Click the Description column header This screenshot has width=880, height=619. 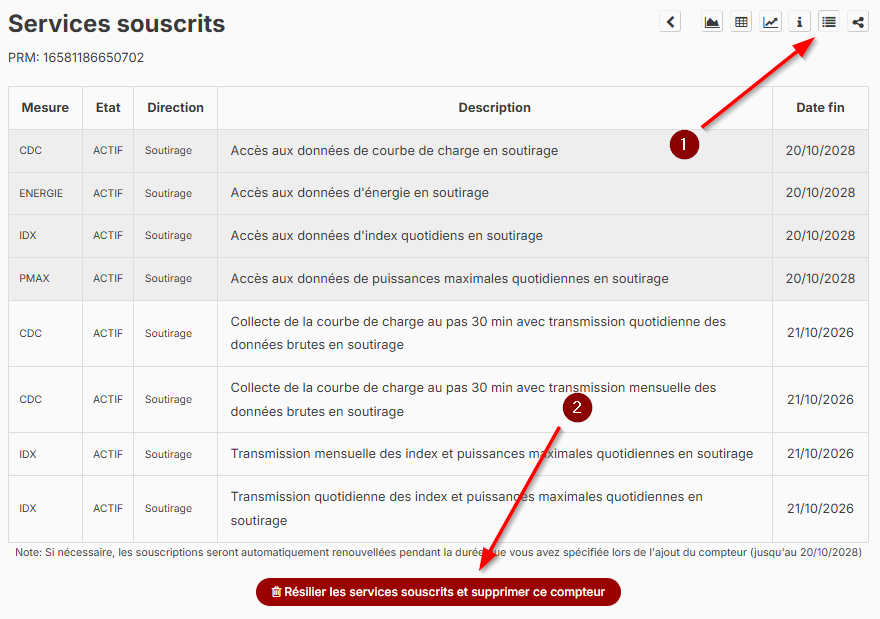coord(494,108)
